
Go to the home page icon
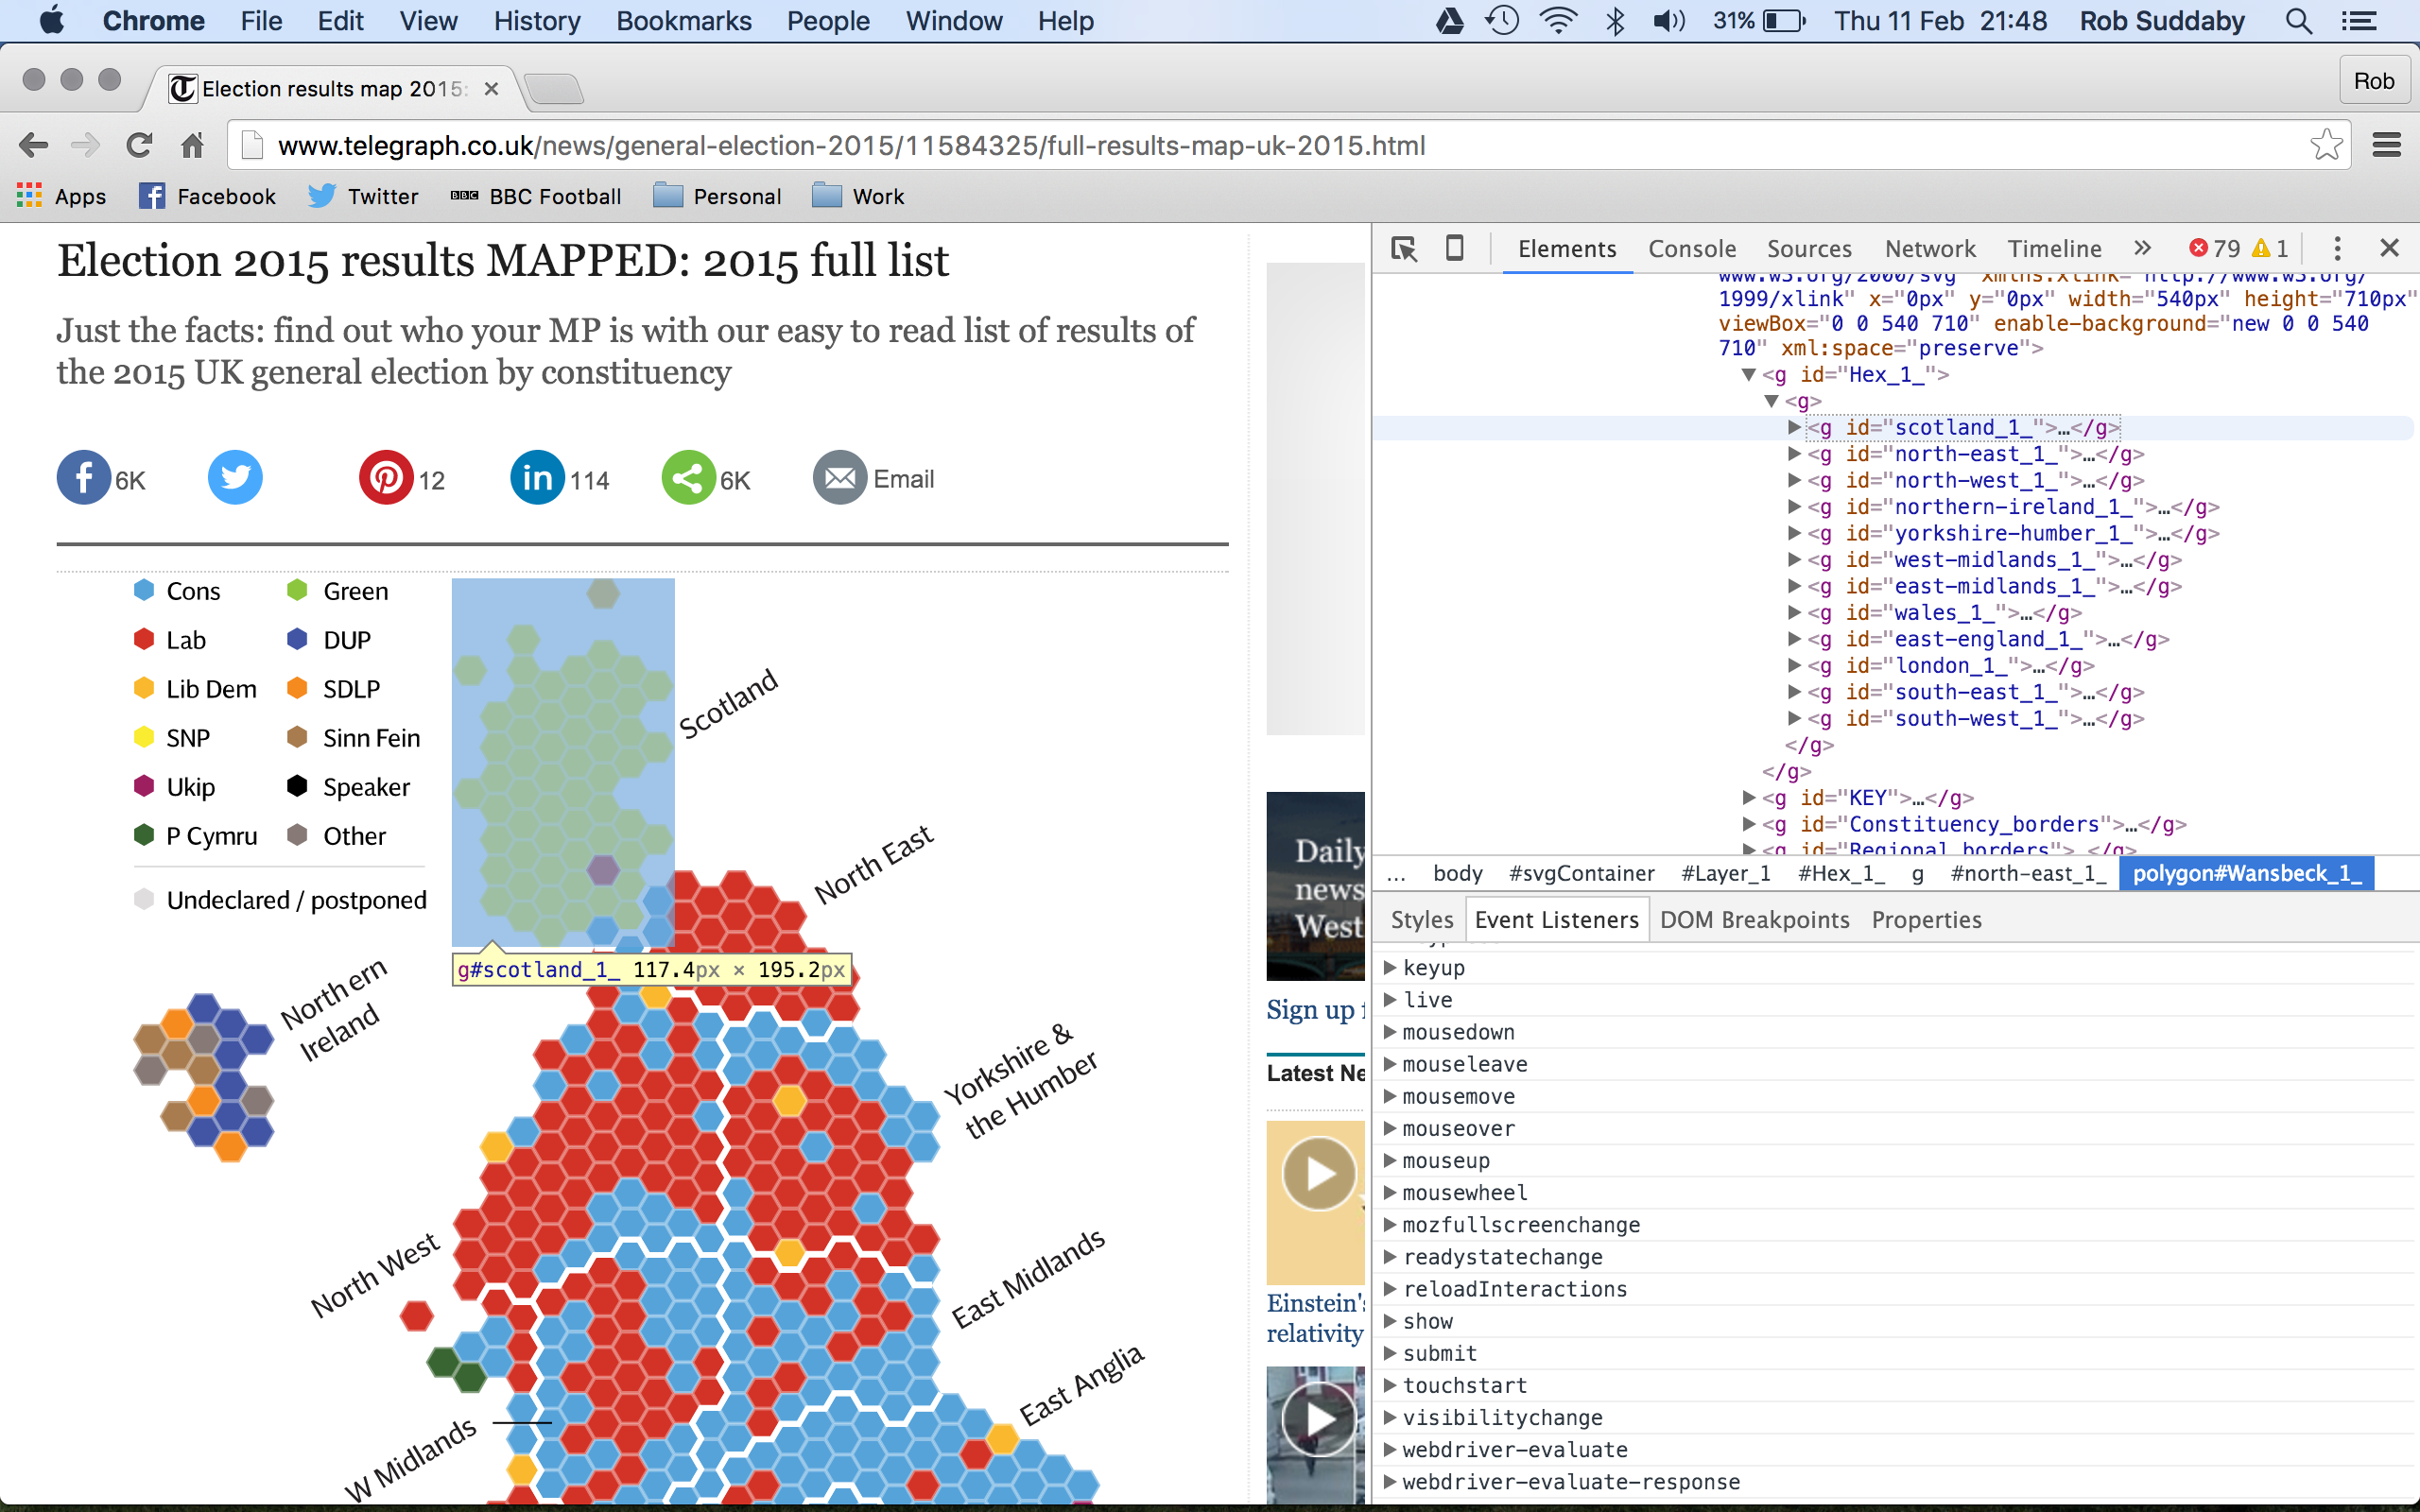click(x=192, y=146)
